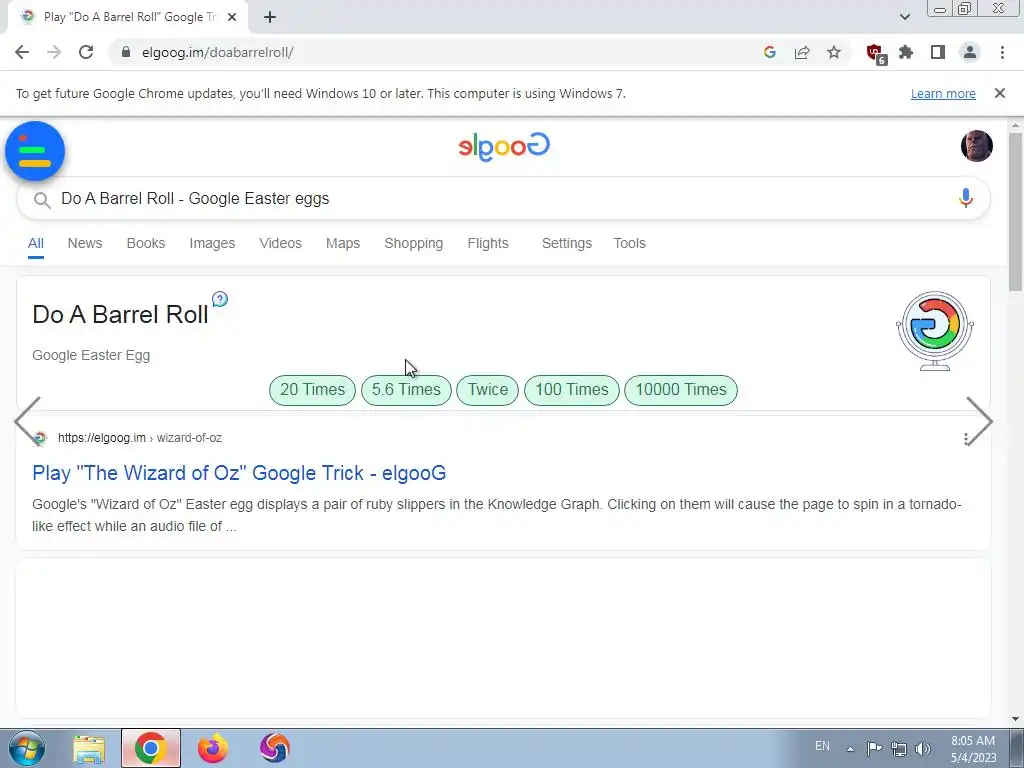Open the tab search dropdown arrow
The height and width of the screenshot is (768, 1024).
pyautogui.click(x=904, y=17)
